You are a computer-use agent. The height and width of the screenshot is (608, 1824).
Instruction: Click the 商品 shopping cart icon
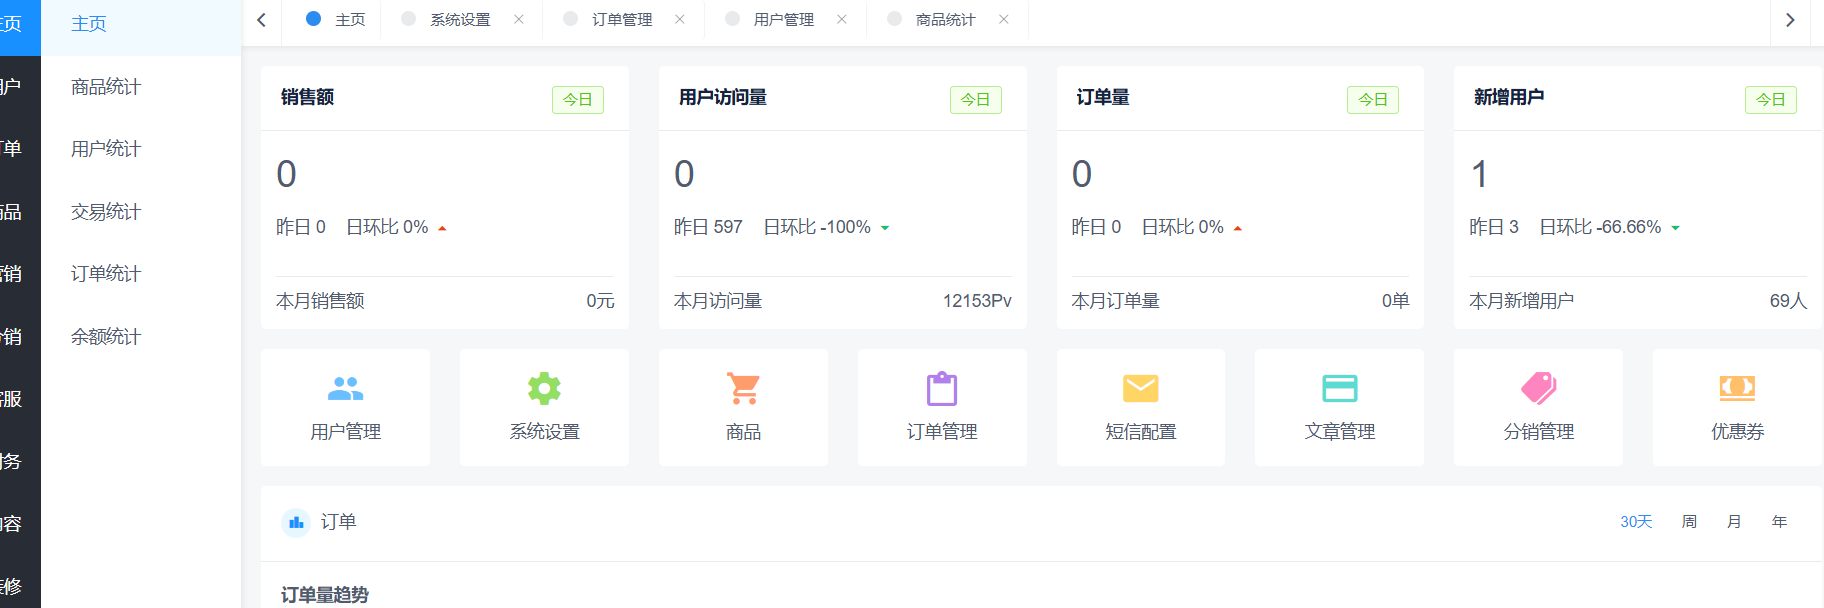click(x=743, y=388)
